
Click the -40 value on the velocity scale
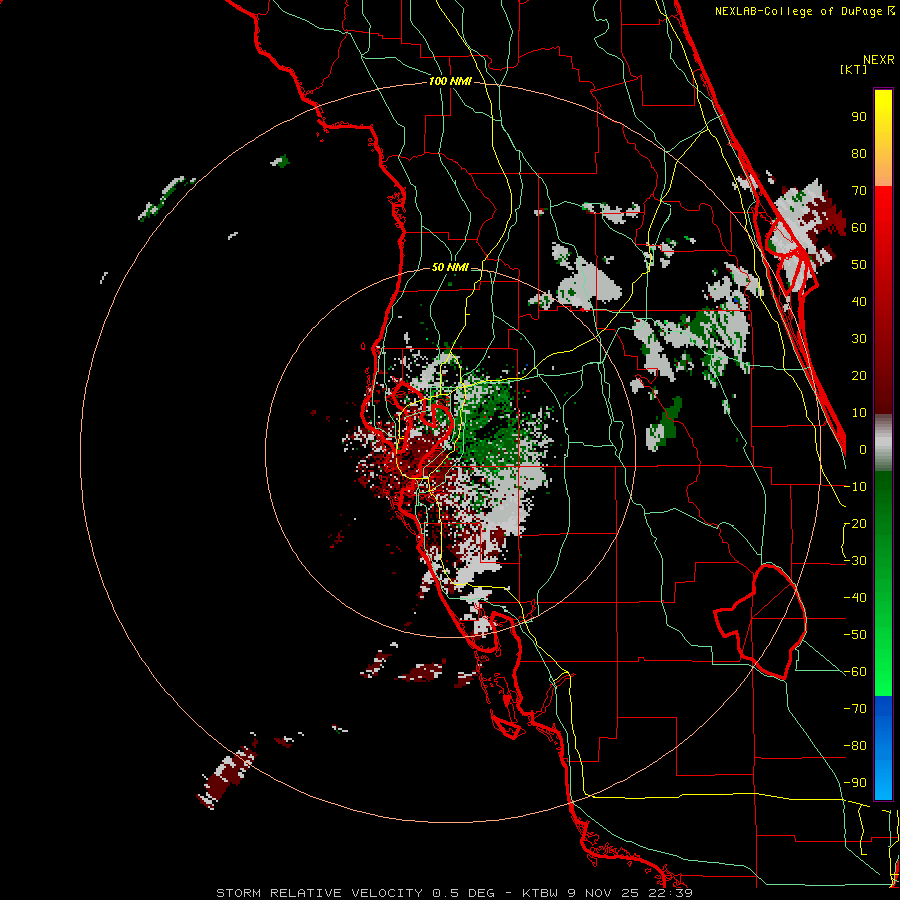855,598
